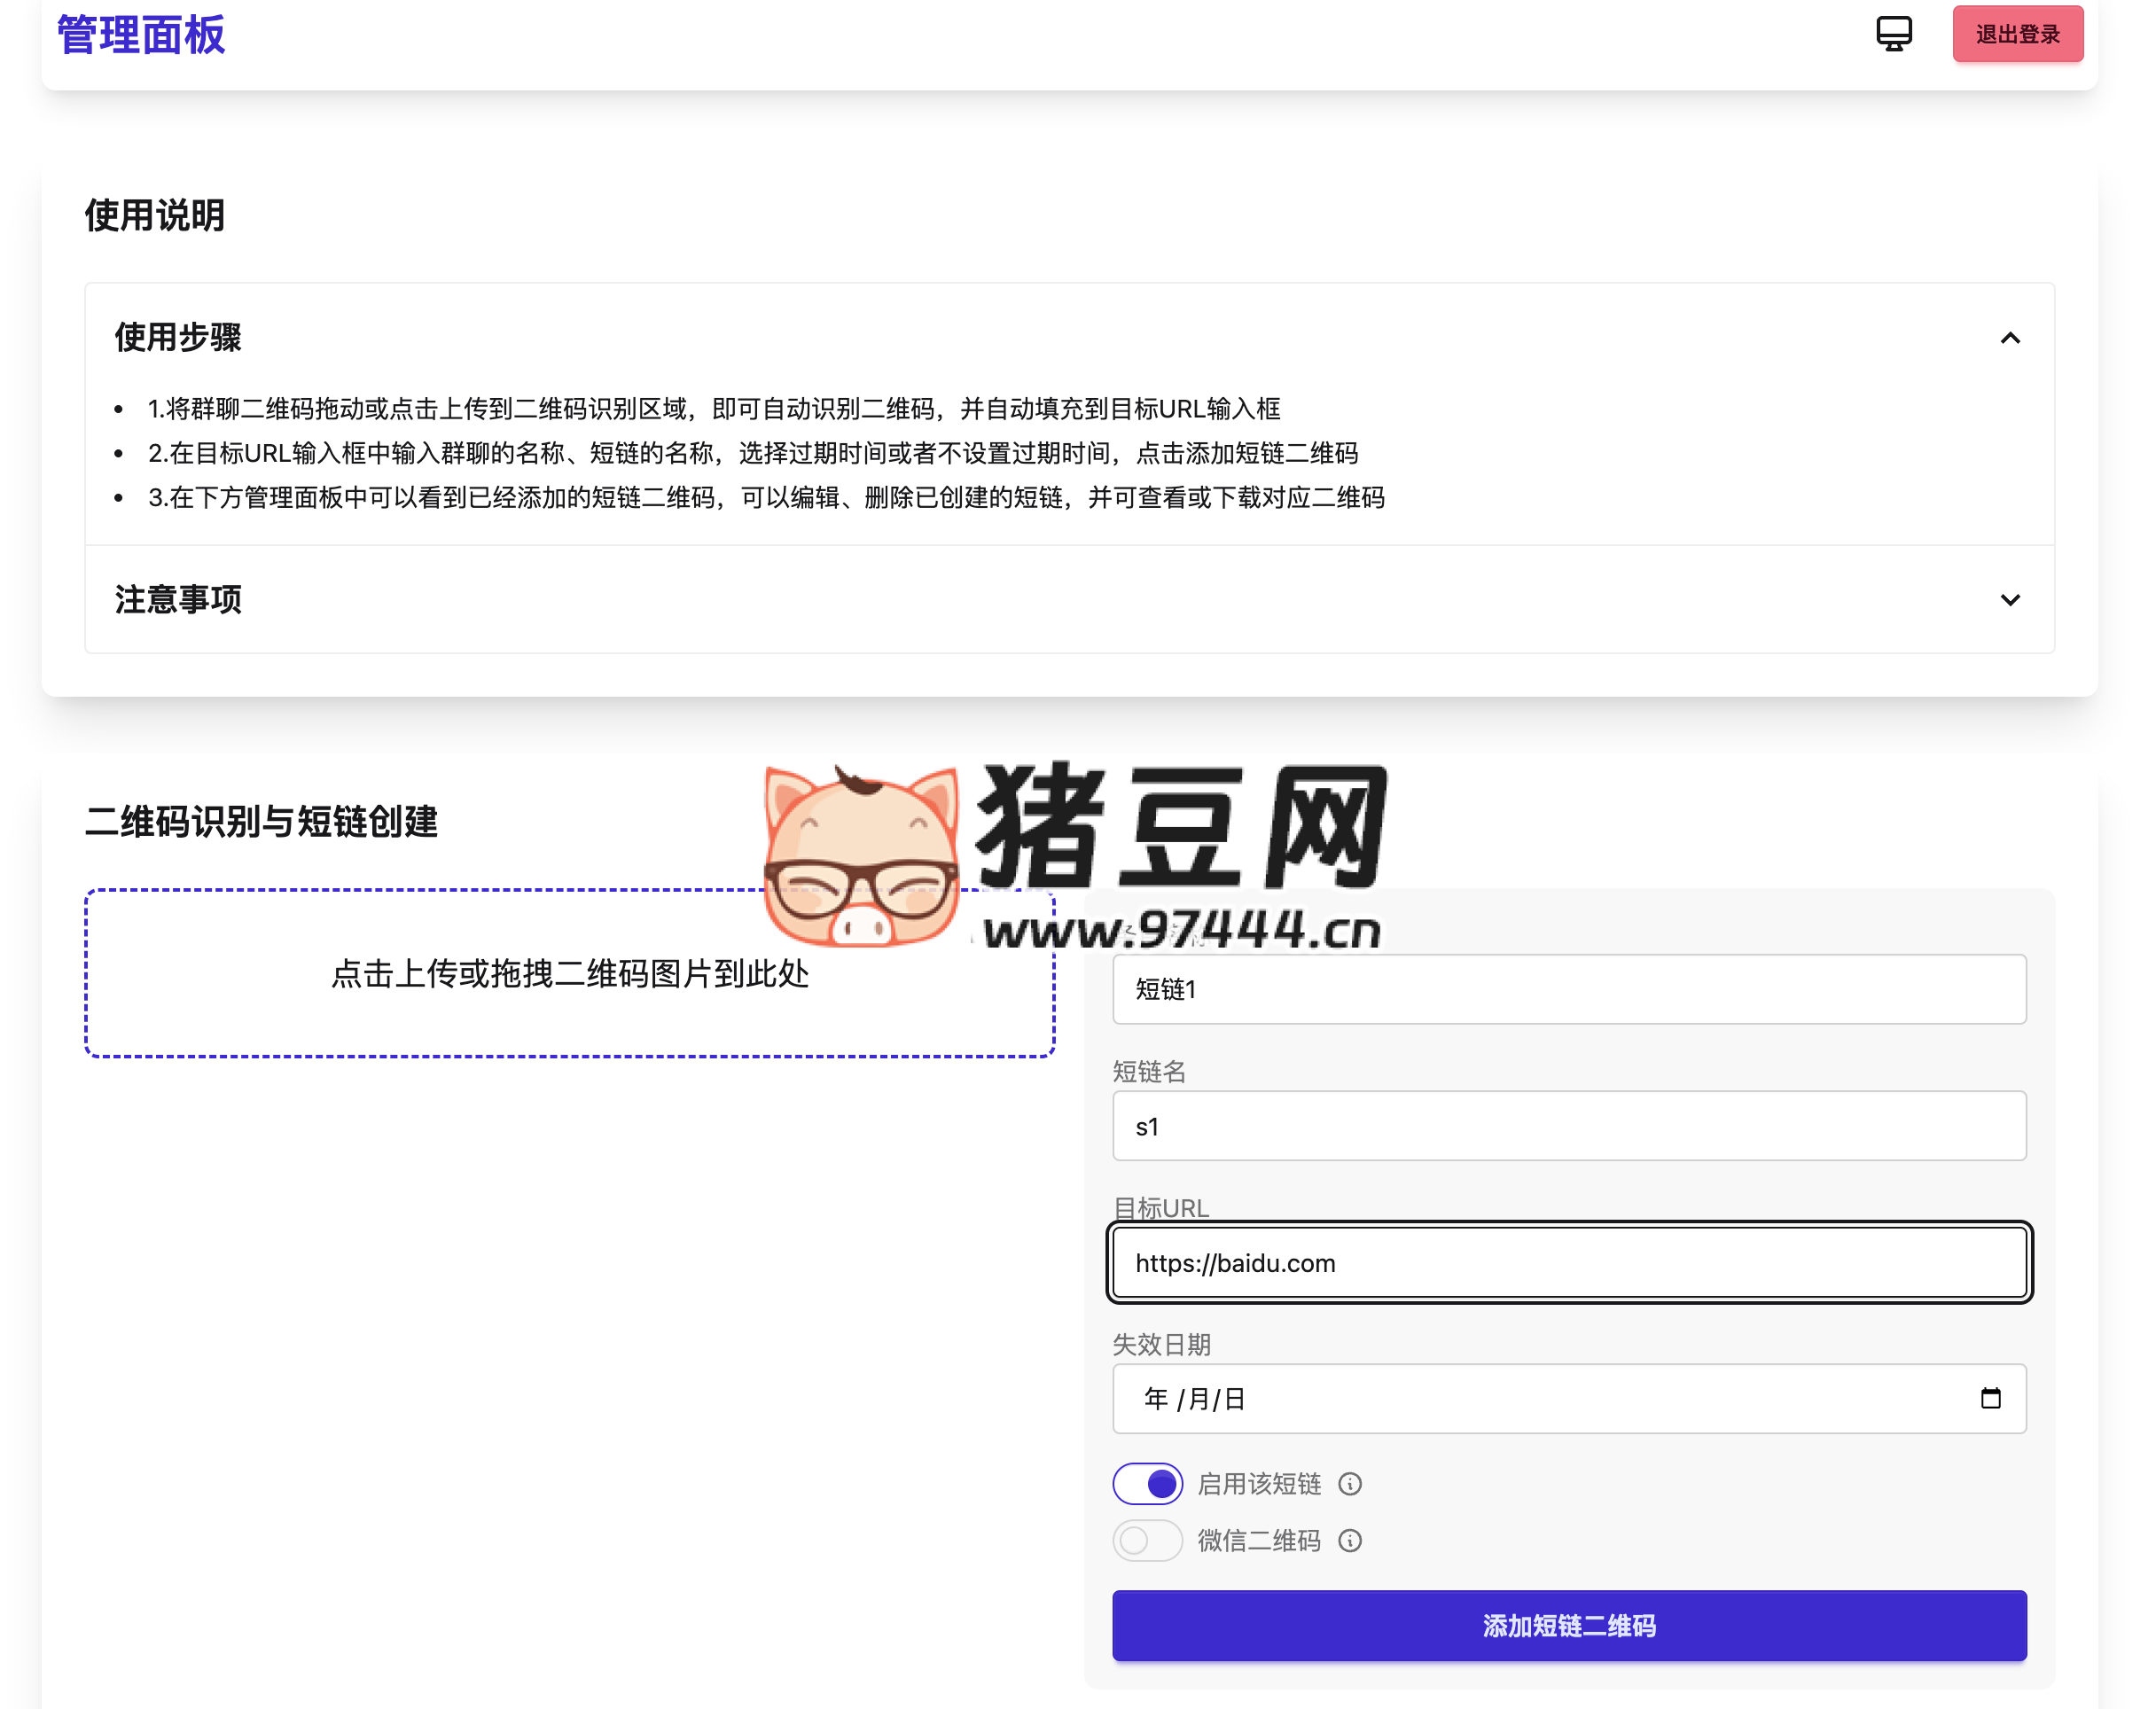Viewport: 2156px width, 1709px height.
Task: Expand 注意事项 using the down chevron
Action: point(2010,600)
